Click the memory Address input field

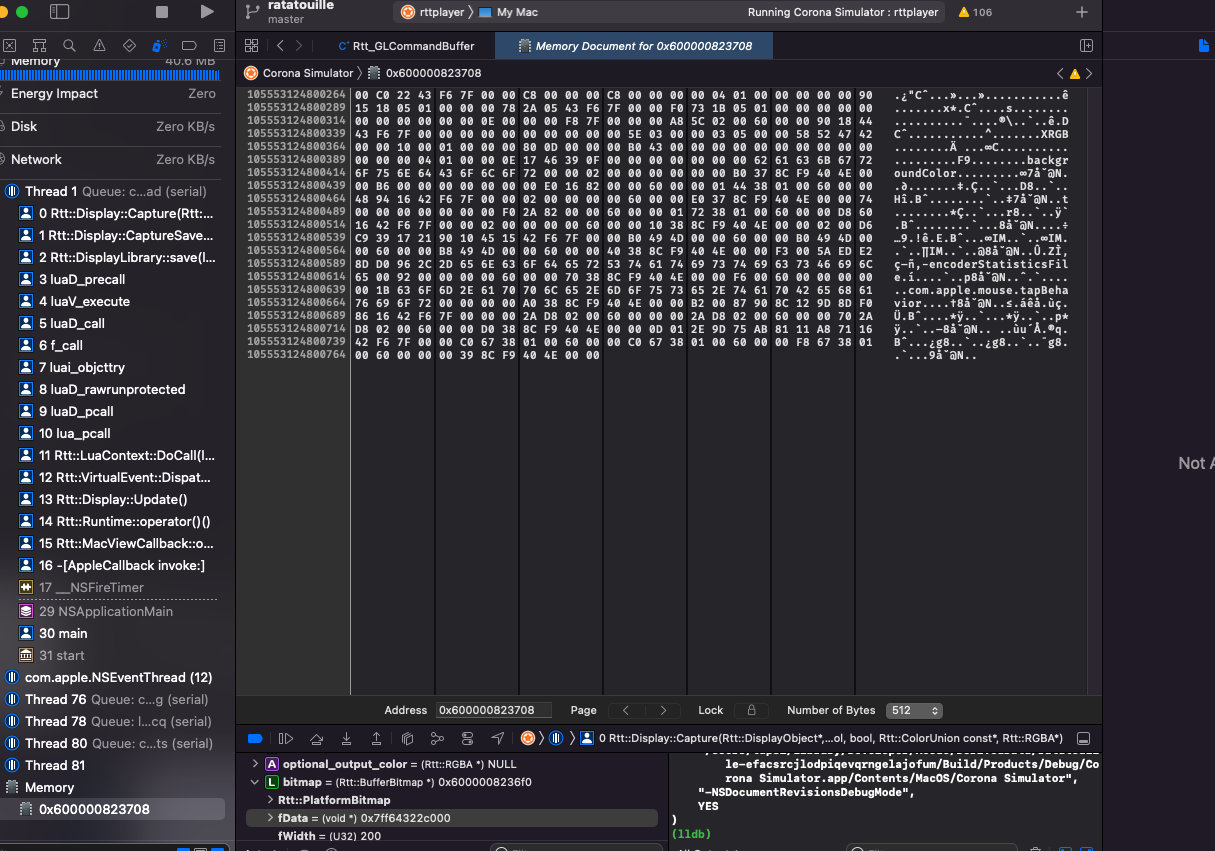click(x=493, y=710)
